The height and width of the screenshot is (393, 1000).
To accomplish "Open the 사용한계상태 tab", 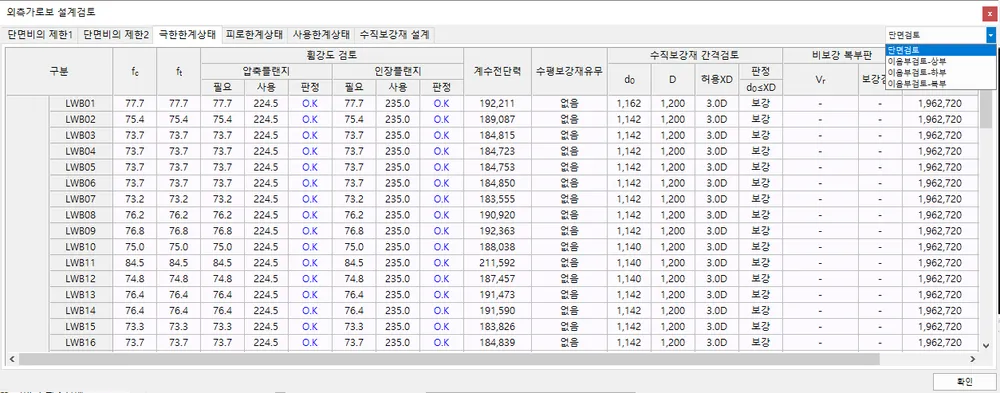I will tap(321, 35).
